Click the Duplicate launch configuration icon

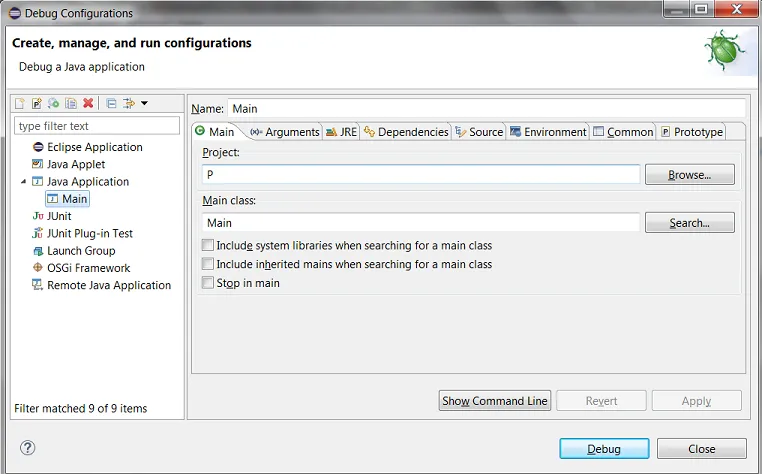[x=71, y=103]
